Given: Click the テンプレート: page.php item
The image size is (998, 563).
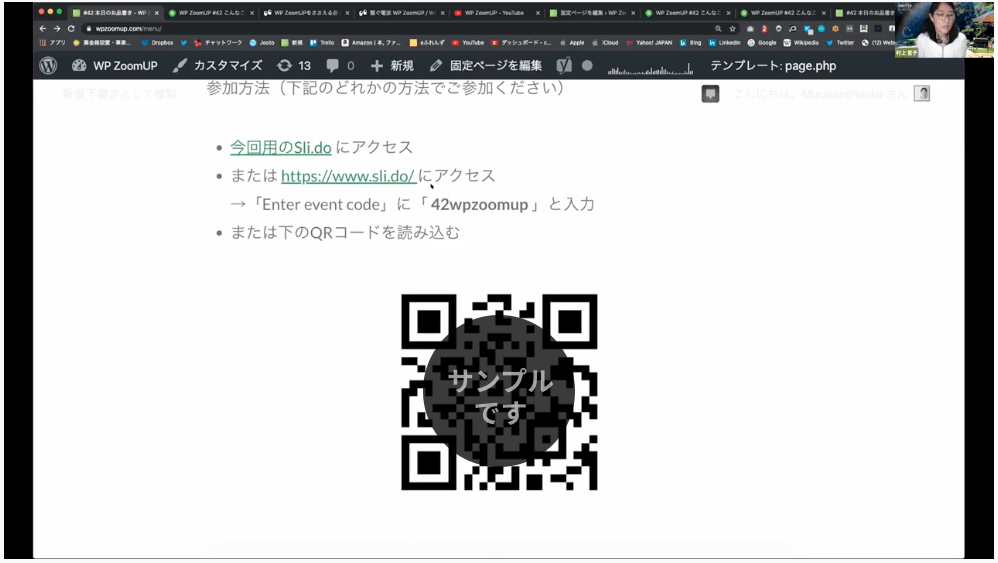Looking at the screenshot, I should tap(773, 66).
